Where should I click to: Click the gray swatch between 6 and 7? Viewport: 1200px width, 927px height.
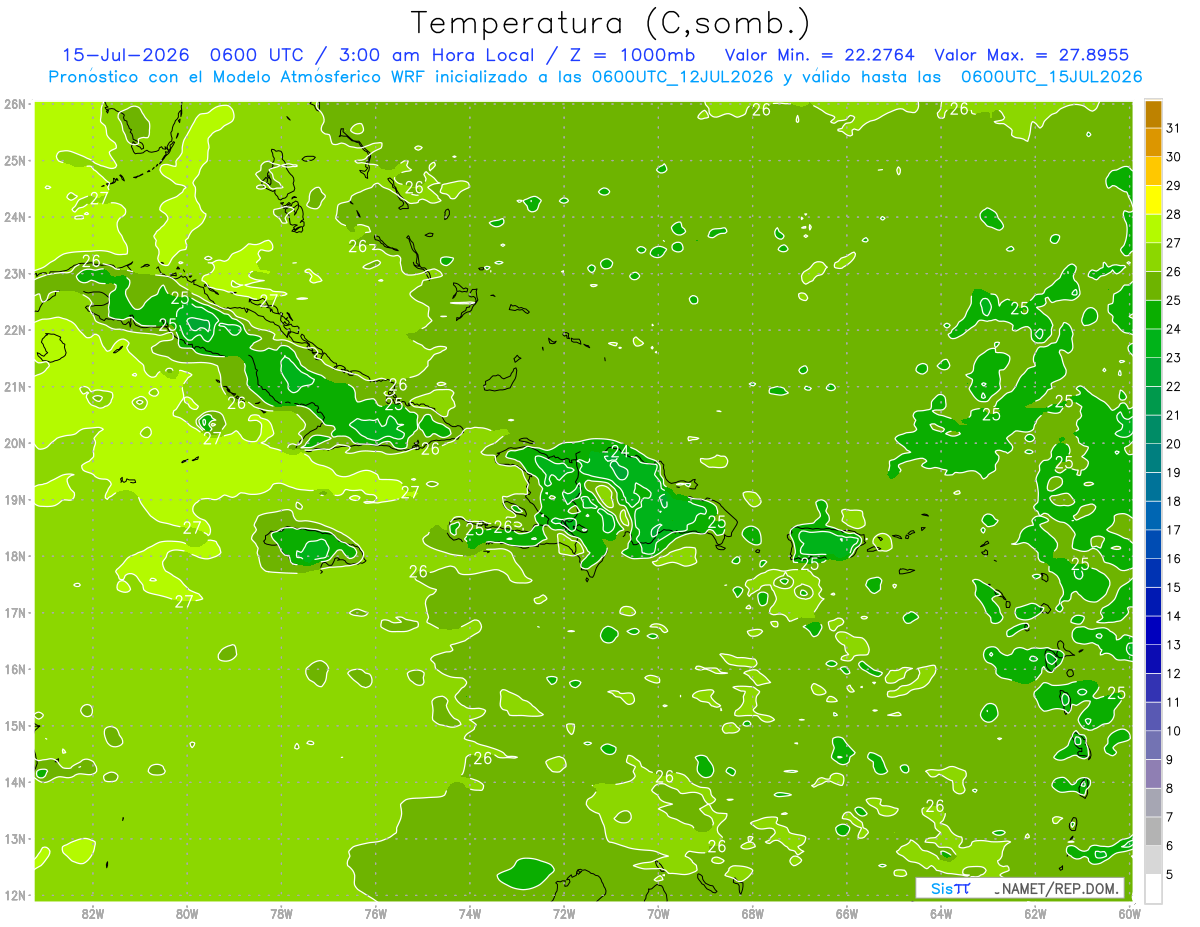tap(1153, 832)
